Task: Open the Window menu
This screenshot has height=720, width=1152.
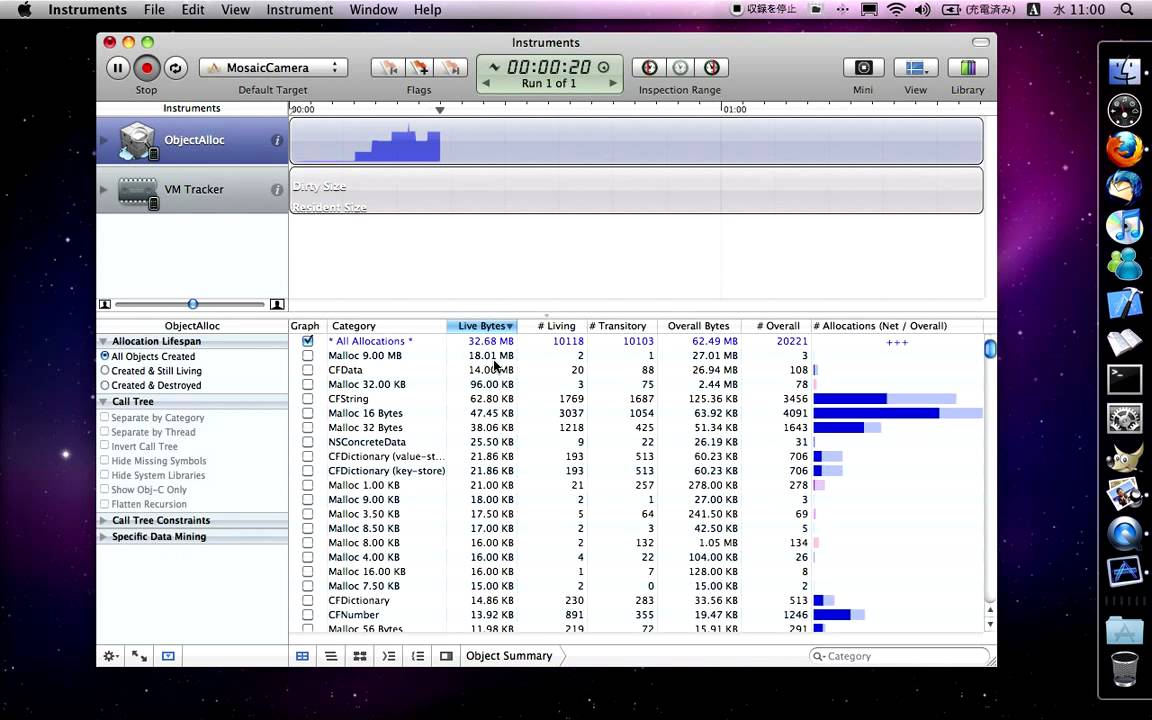Action: [x=373, y=10]
